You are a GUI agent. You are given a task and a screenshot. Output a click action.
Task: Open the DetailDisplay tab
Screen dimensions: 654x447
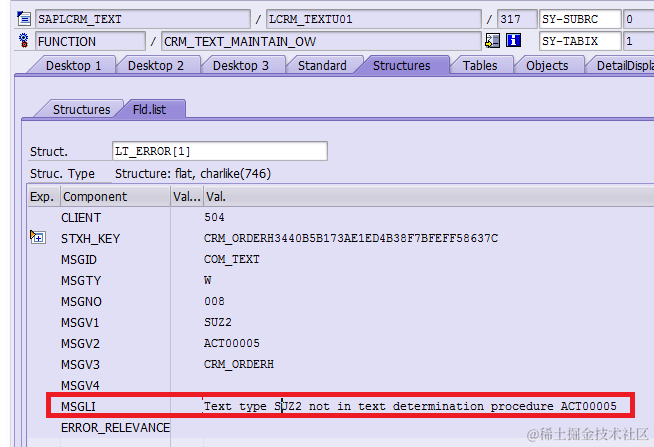tap(624, 65)
